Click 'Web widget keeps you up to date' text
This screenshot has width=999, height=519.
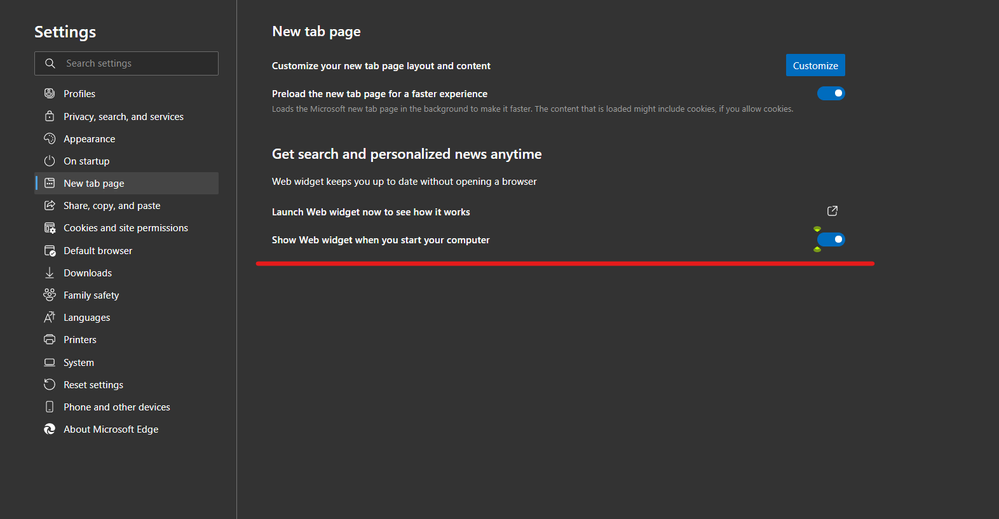pyautogui.click(x=405, y=181)
